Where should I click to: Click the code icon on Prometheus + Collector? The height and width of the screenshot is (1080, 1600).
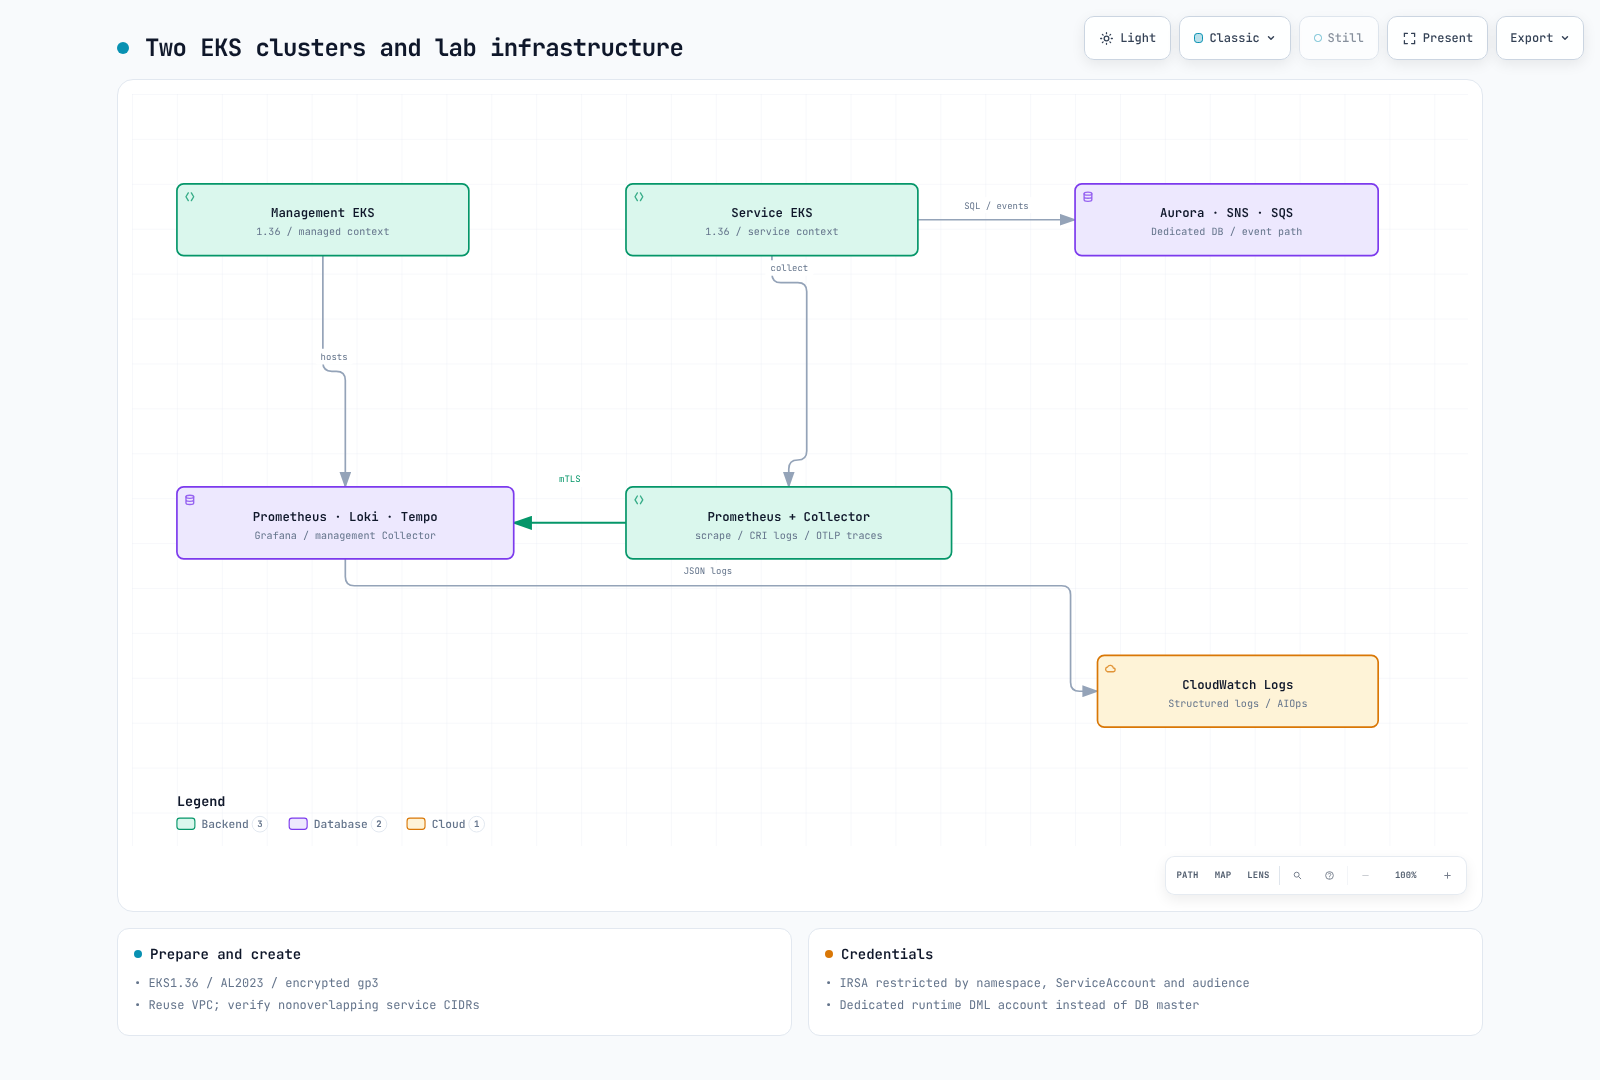(639, 500)
